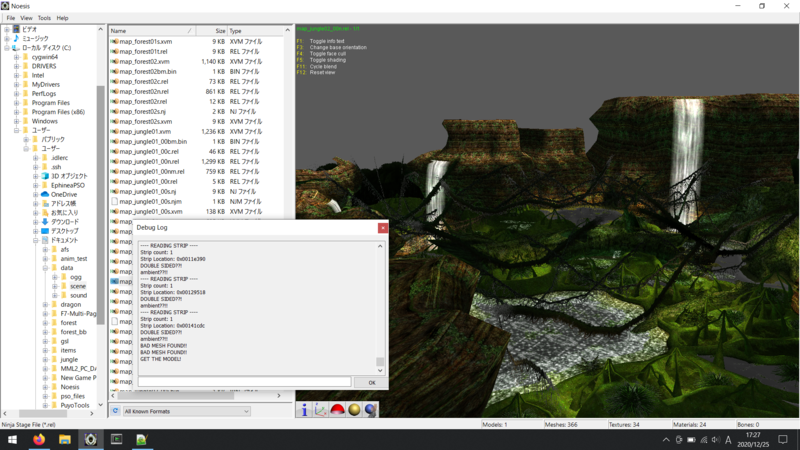Confirm Debug Log with OK button
Image resolution: width=800 pixels, height=450 pixels.
371,382
